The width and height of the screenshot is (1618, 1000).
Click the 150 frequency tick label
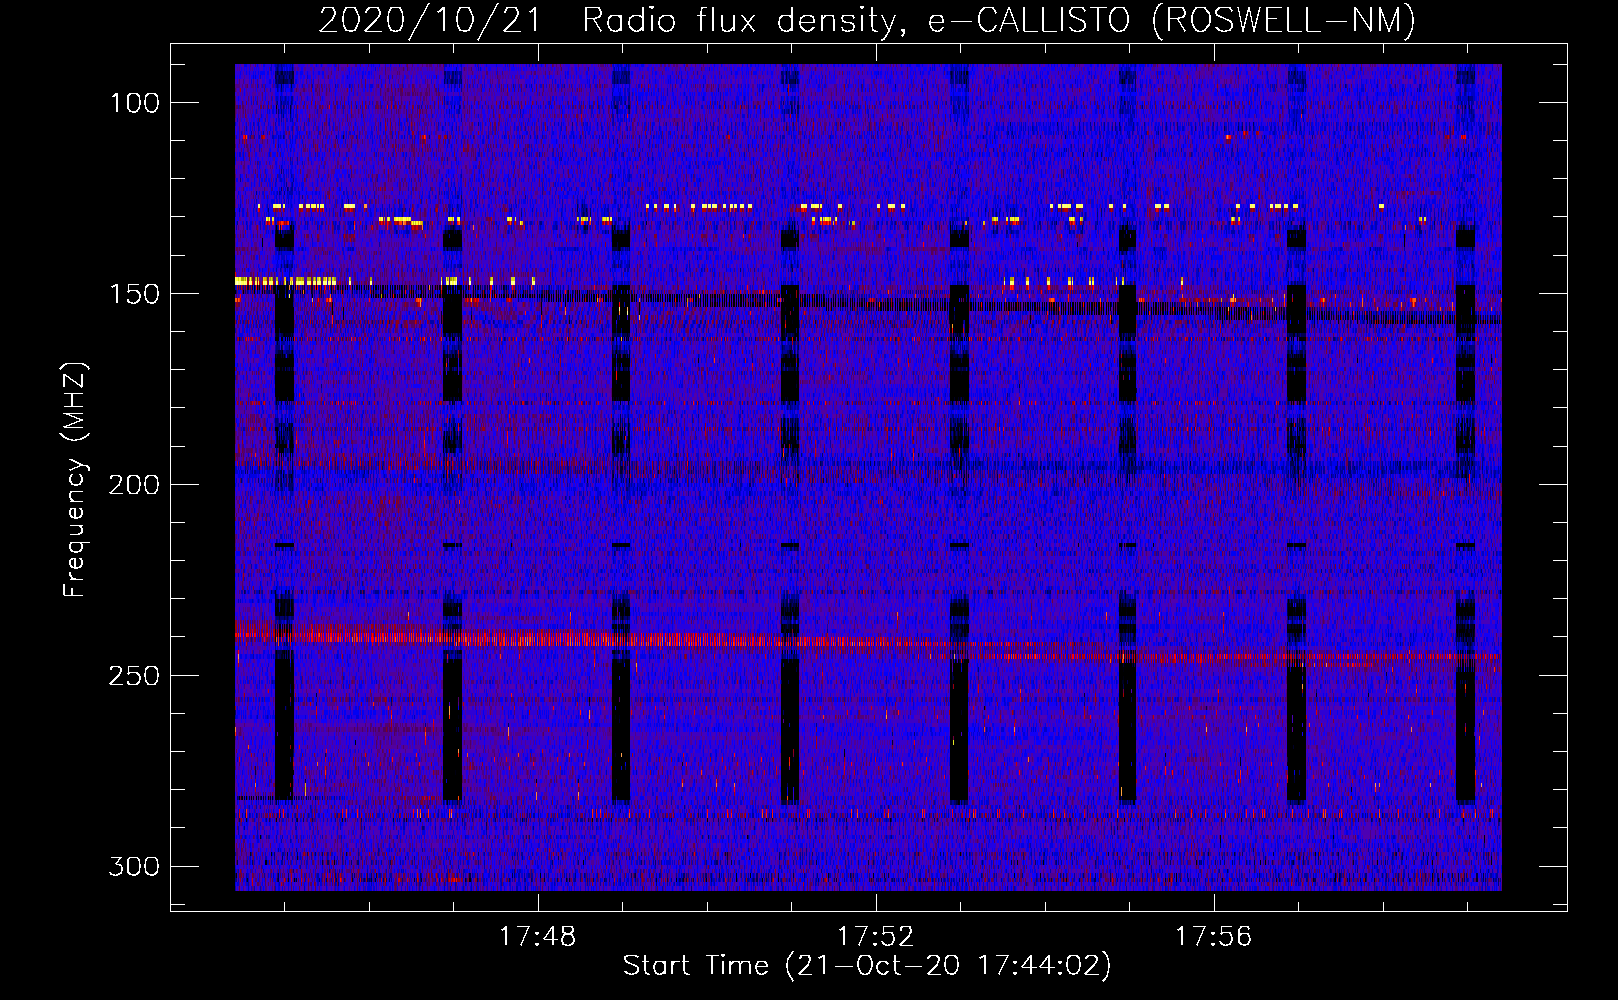(134, 294)
